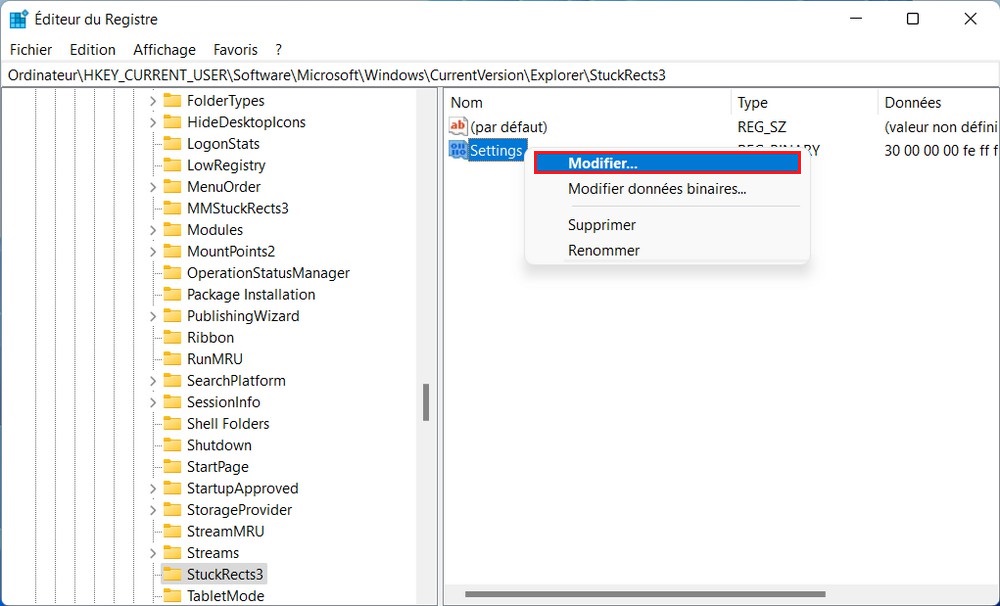The height and width of the screenshot is (606, 1000).
Task: Select the StreamMRU tree label
Action: [x=225, y=531]
